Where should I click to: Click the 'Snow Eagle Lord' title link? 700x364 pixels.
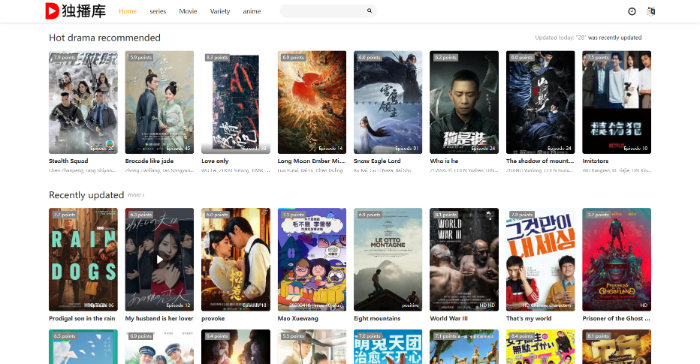[x=377, y=161]
